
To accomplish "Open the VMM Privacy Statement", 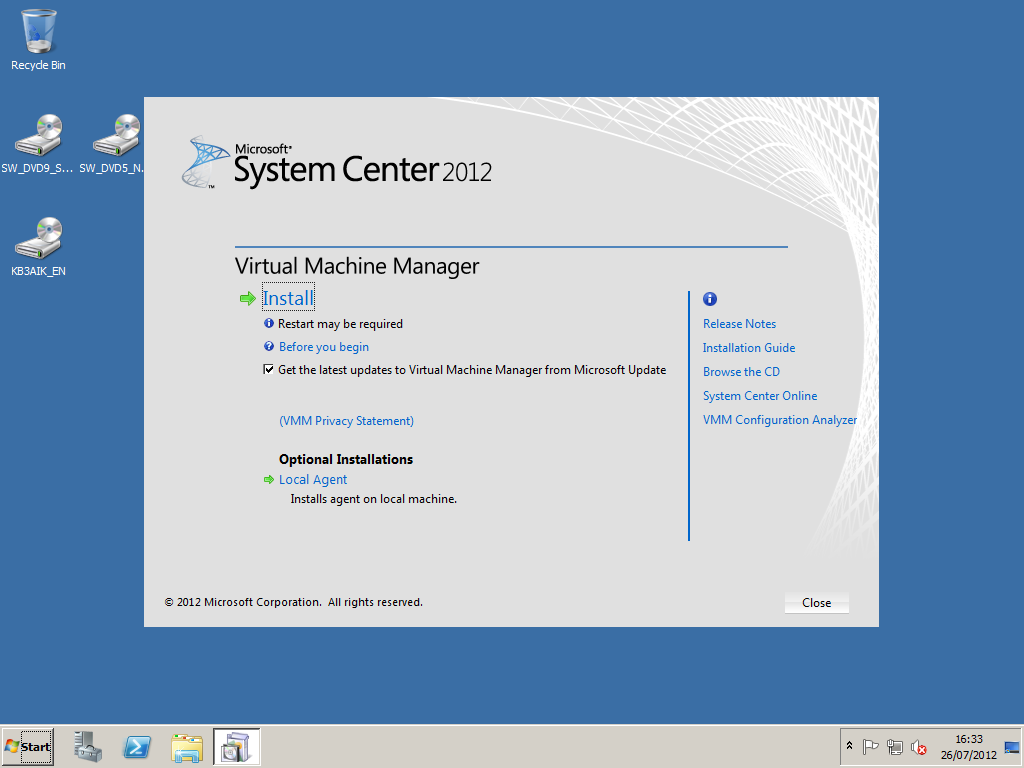I will 346,421.
